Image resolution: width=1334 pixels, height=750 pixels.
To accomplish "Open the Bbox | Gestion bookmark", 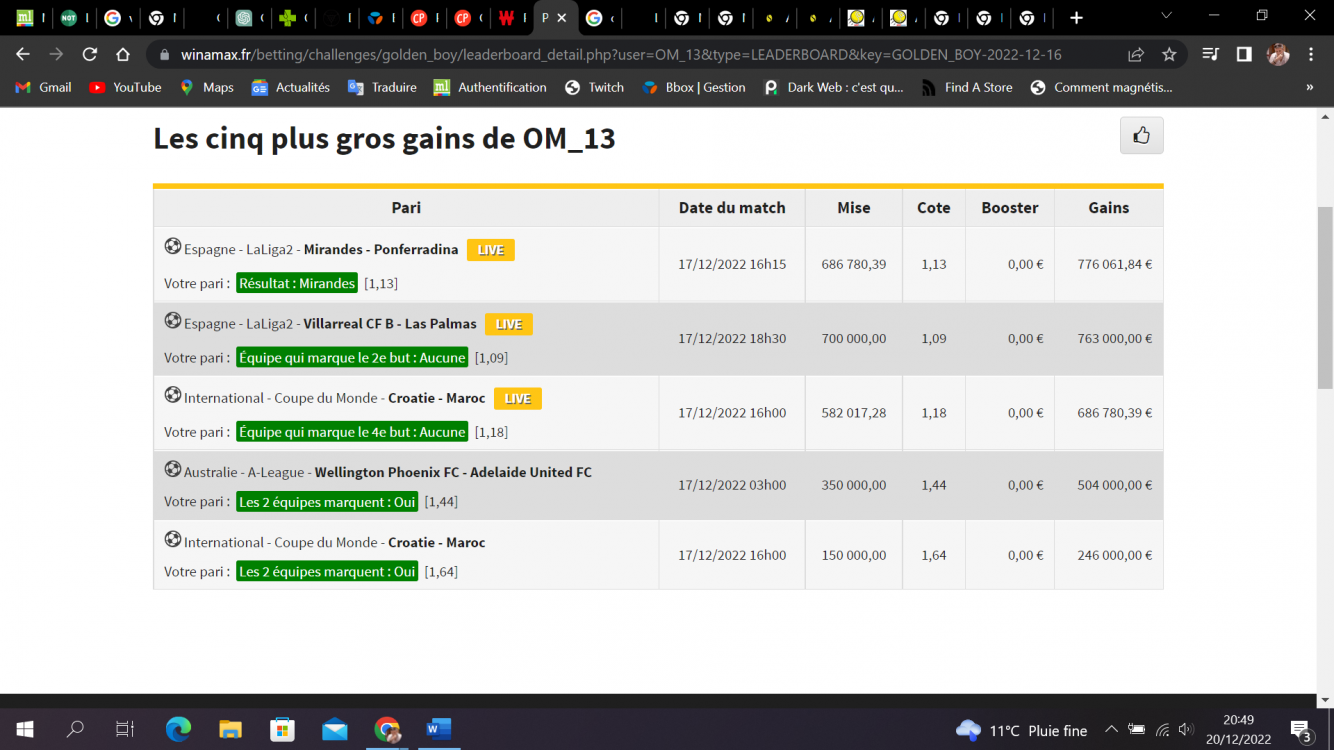I will 694,87.
